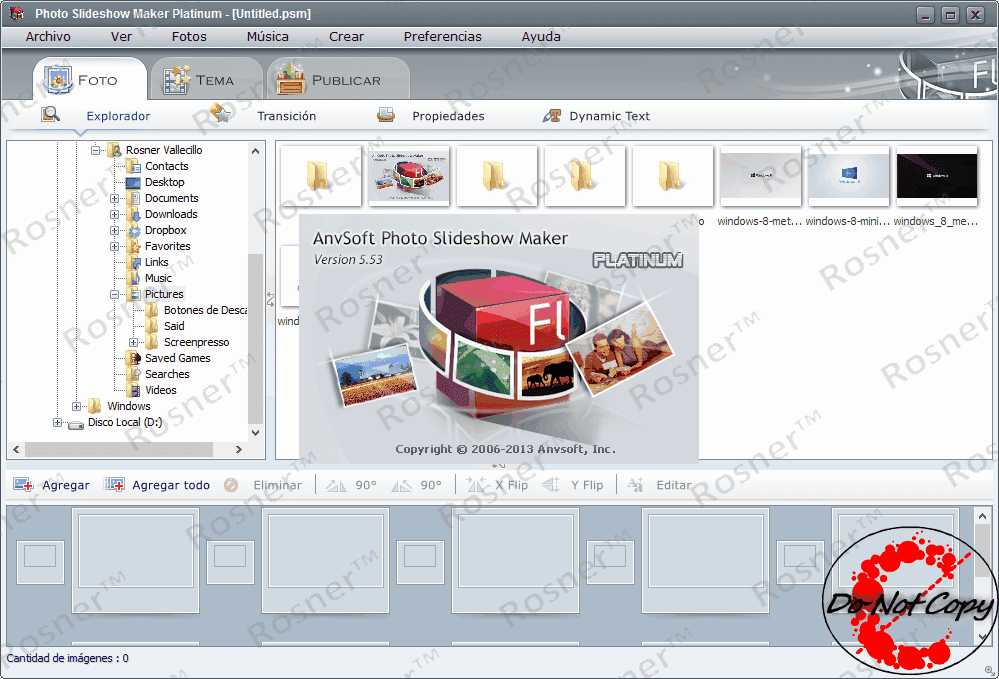Click the first folder thumbnail
Viewport: 999px width, 679px height.
pyautogui.click(x=320, y=176)
